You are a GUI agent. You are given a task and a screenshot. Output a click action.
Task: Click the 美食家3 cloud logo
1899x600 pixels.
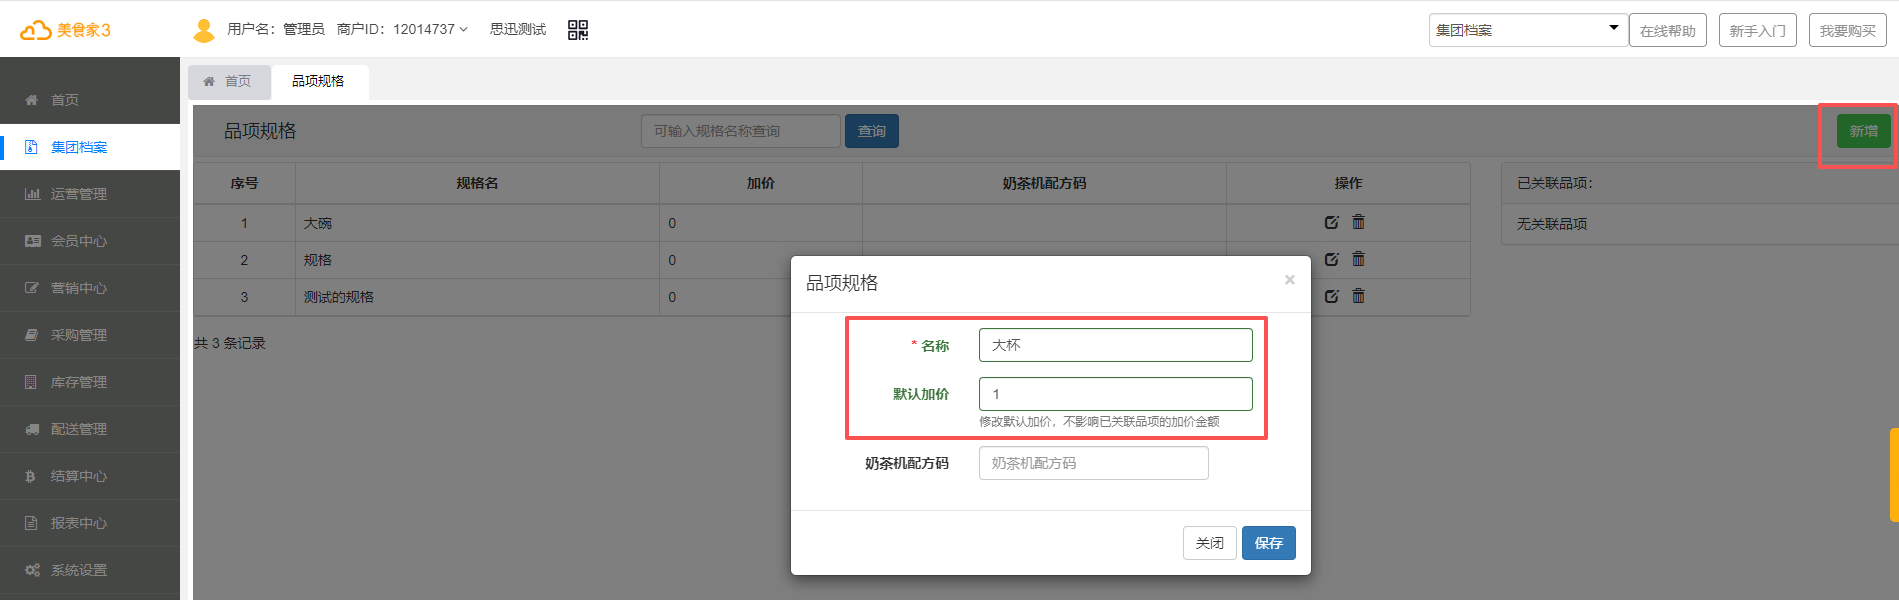pyautogui.click(x=65, y=30)
